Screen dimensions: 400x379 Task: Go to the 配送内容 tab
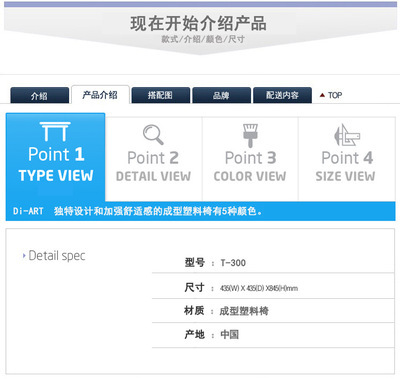282,95
